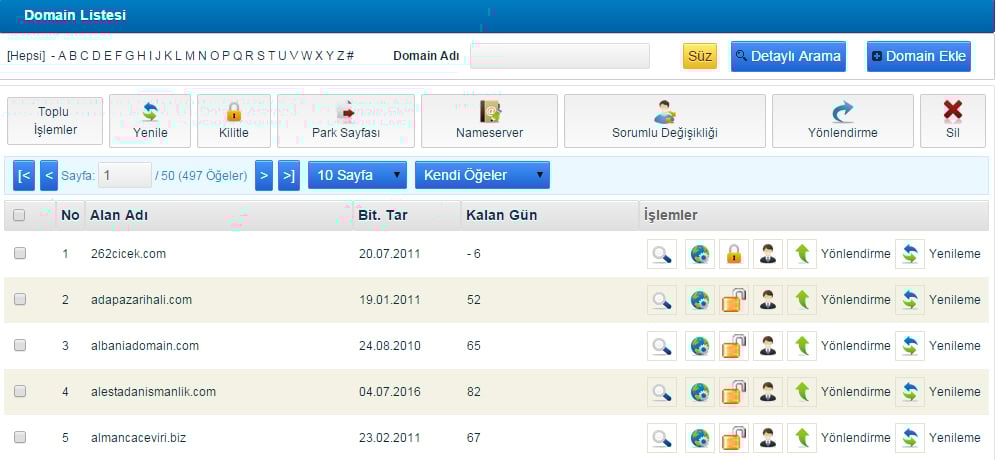The height and width of the screenshot is (460, 996).
Task: Click renewal arrows icon for 262cicek.com
Action: point(910,254)
